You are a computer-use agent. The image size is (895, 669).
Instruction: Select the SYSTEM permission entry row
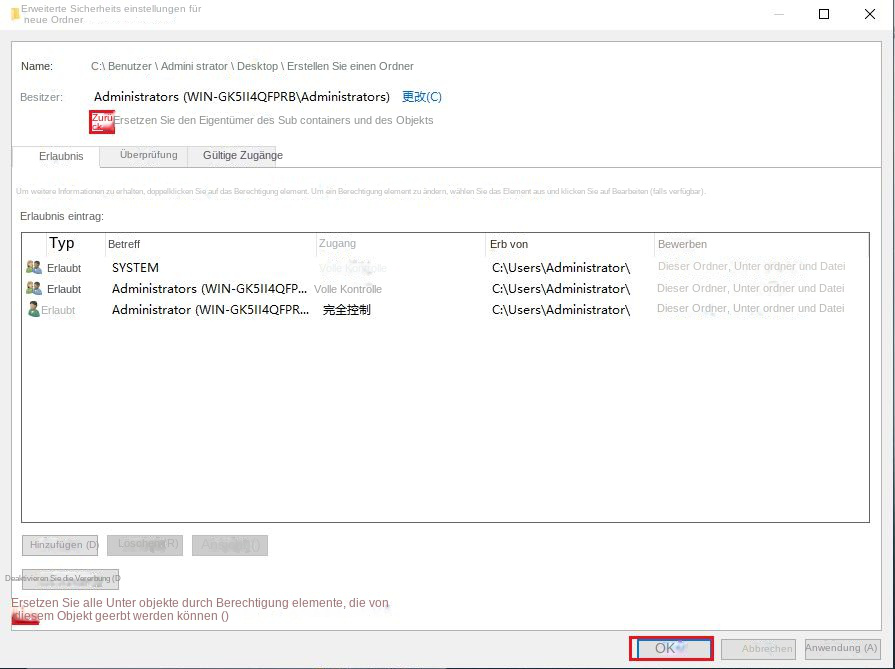(300, 268)
